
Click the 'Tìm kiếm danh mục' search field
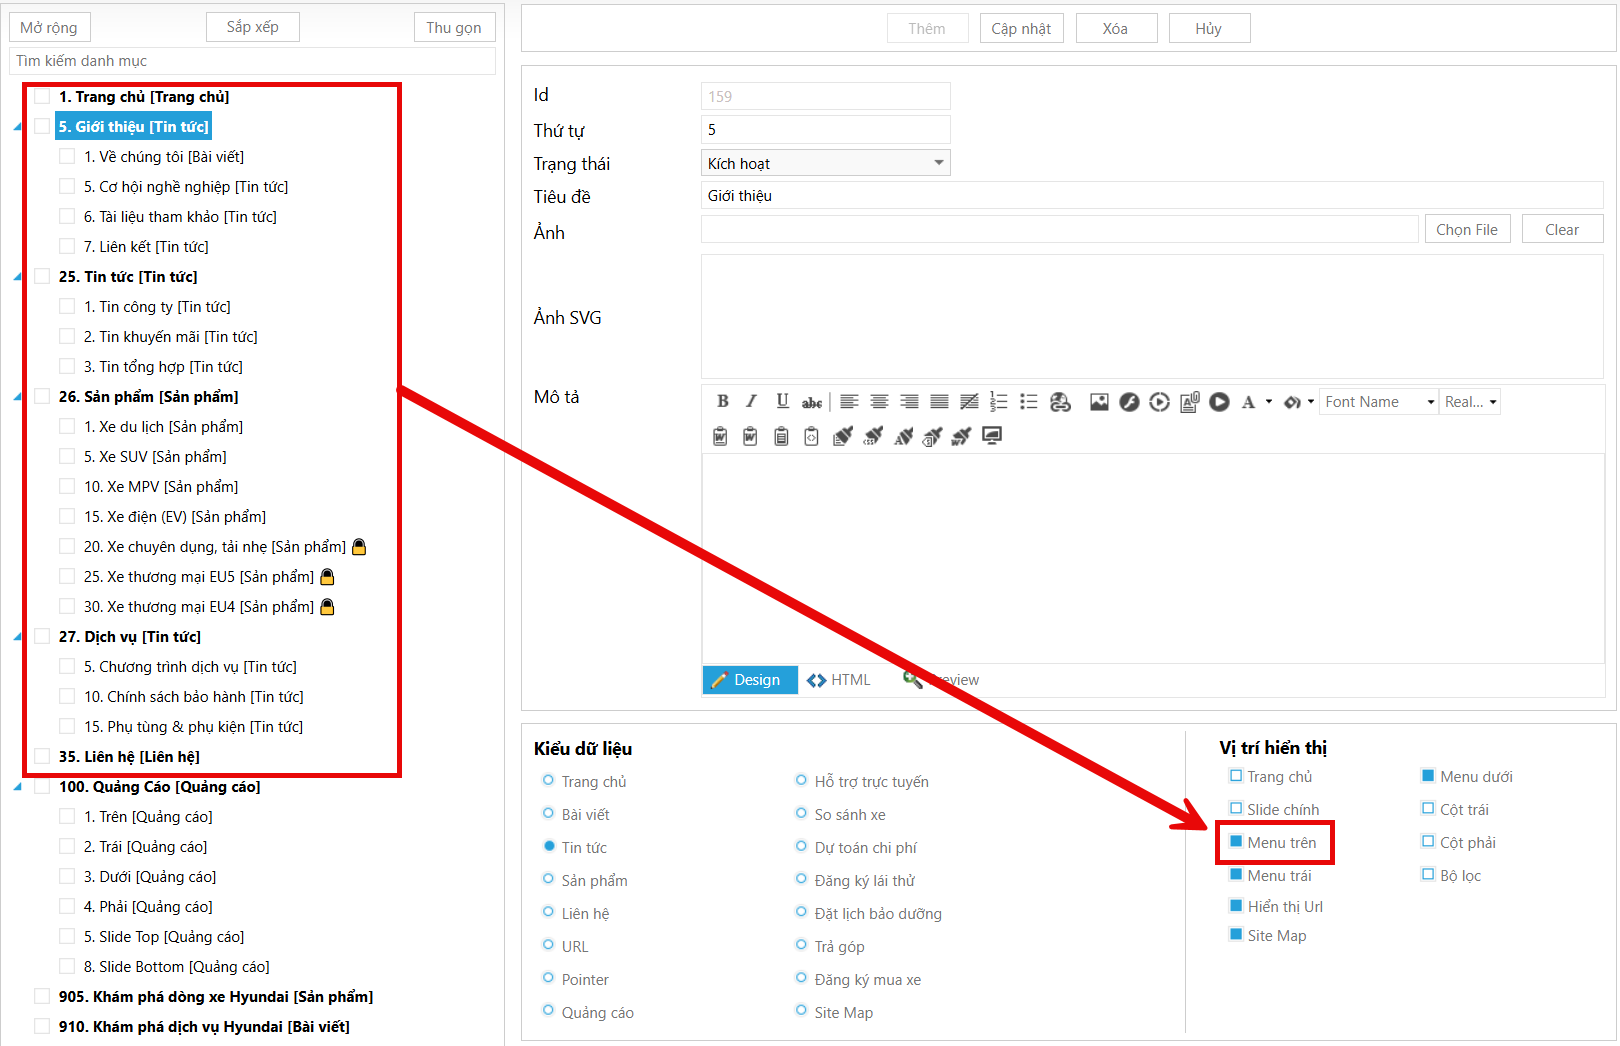(252, 61)
